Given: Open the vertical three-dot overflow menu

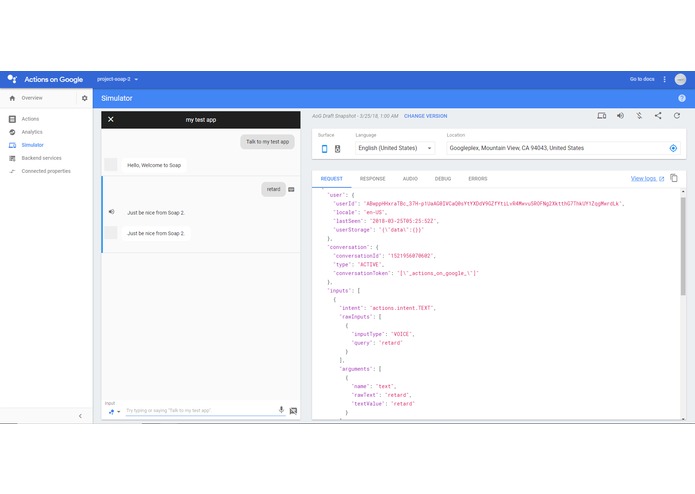Looking at the screenshot, I should 664,79.
